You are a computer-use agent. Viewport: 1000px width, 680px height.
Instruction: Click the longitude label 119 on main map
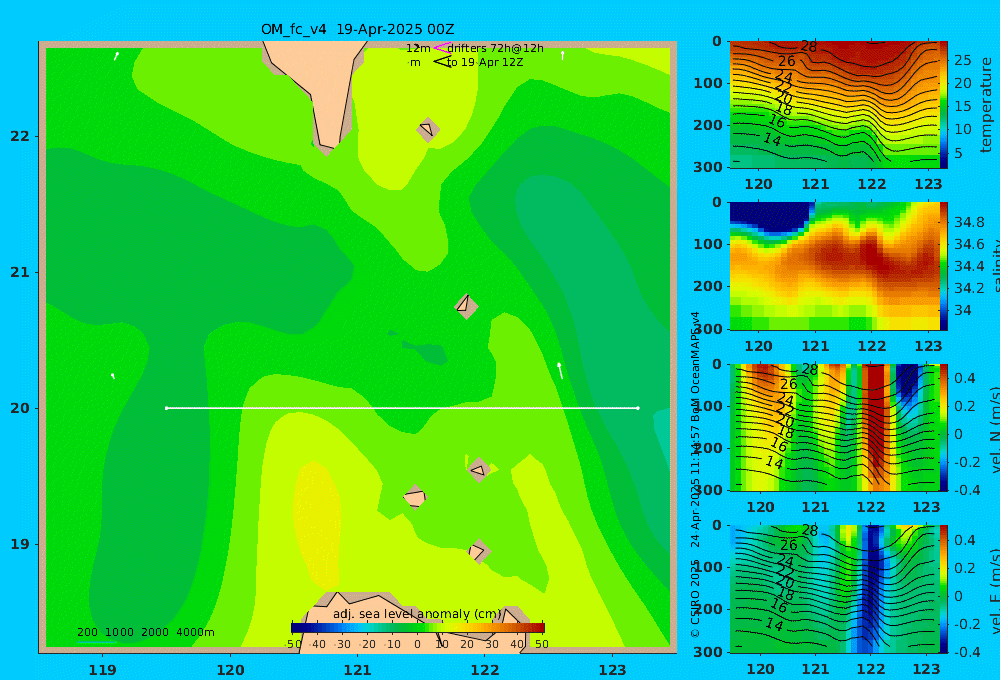pyautogui.click(x=103, y=670)
